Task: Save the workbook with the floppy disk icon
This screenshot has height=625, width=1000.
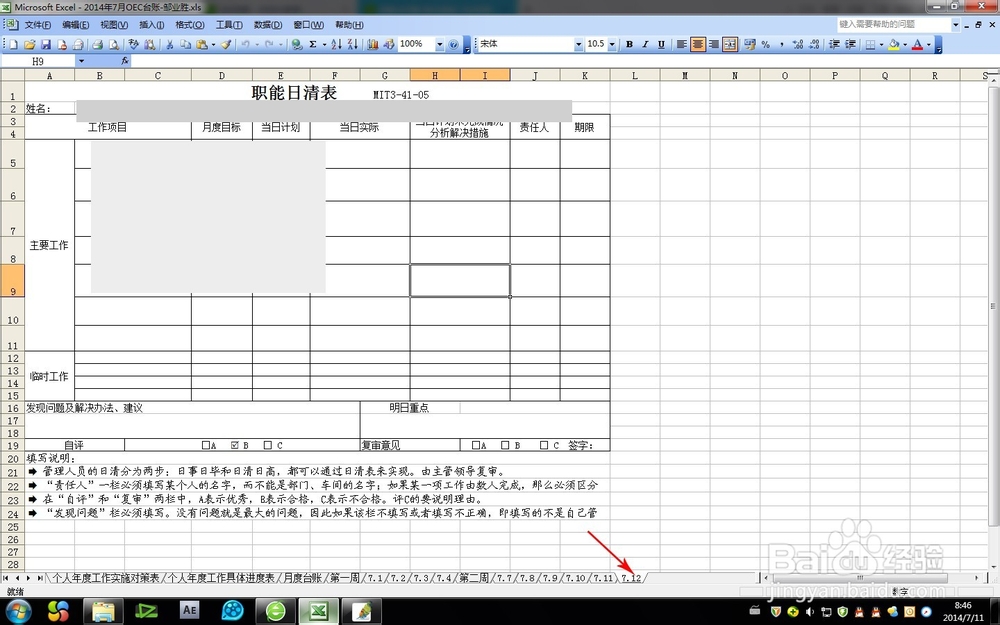Action: [x=46, y=44]
